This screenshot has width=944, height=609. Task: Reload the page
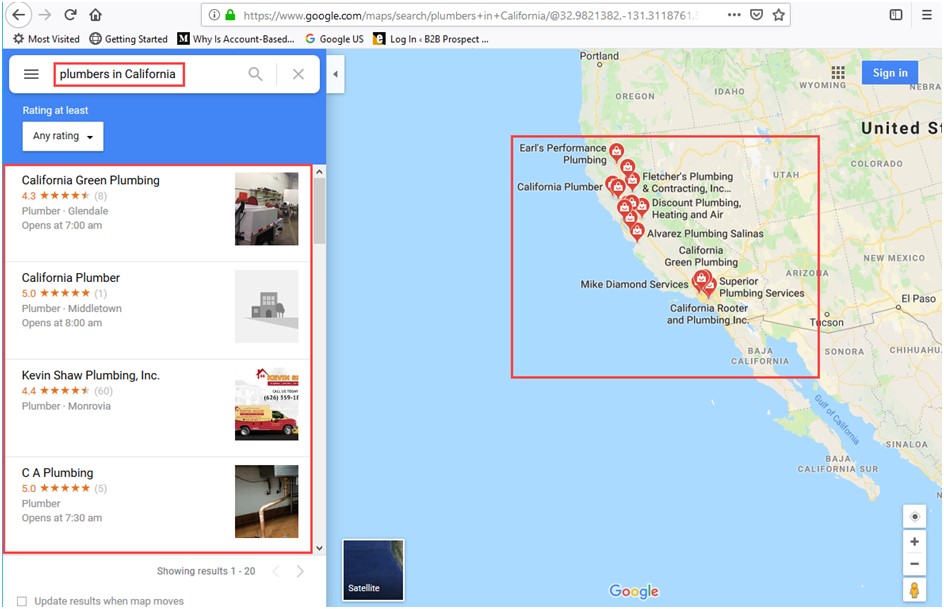pos(70,15)
